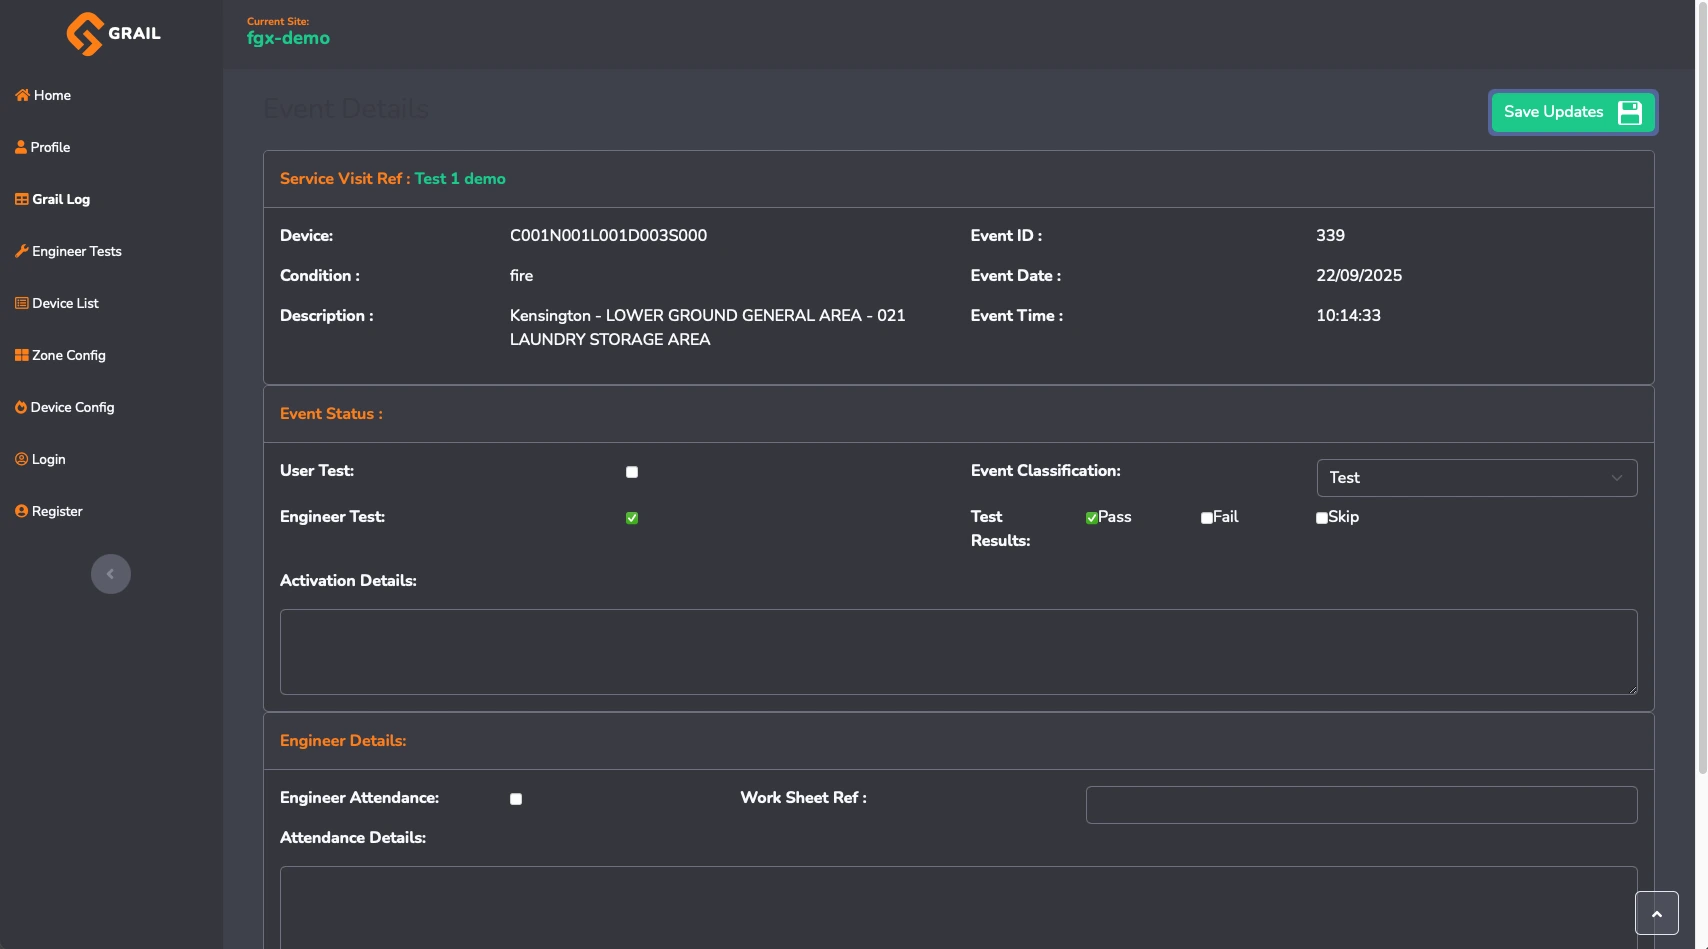This screenshot has height=949, width=1708.
Task: Enable the User Test checkbox
Action: click(x=632, y=472)
